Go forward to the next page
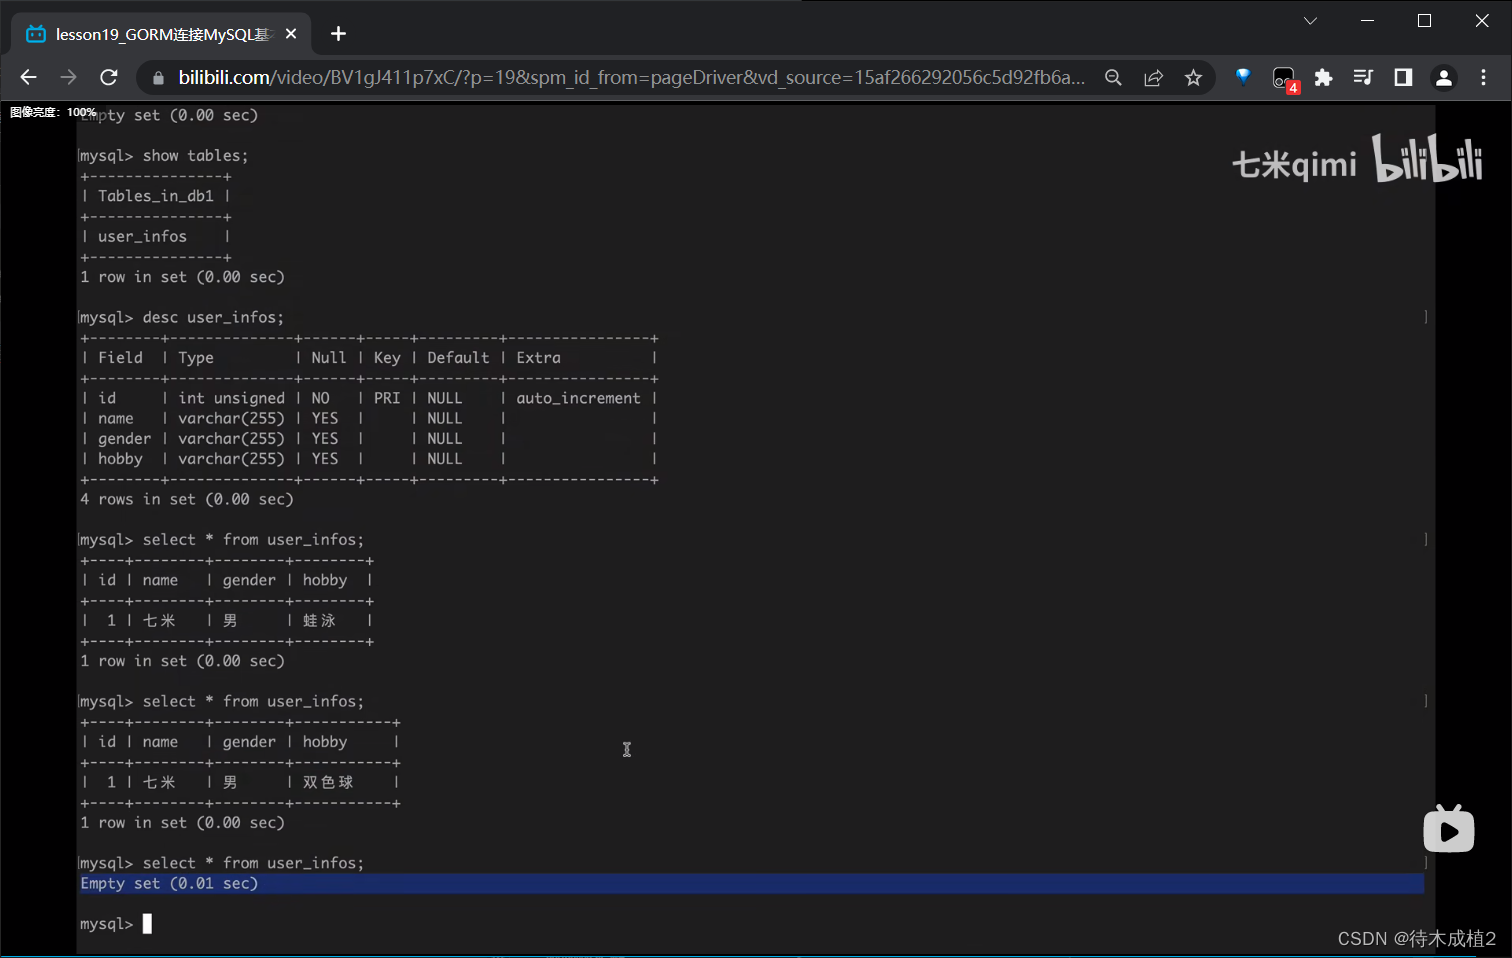 [x=68, y=77]
